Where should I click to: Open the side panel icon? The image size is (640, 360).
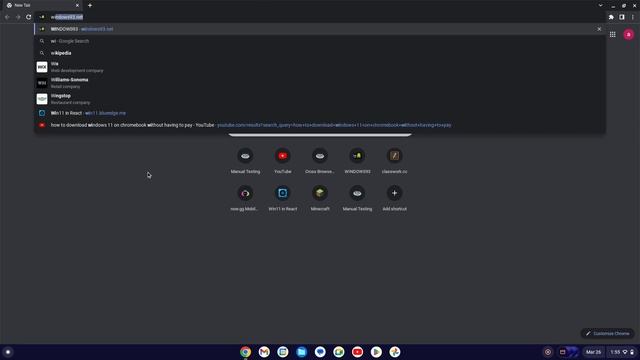622,17
